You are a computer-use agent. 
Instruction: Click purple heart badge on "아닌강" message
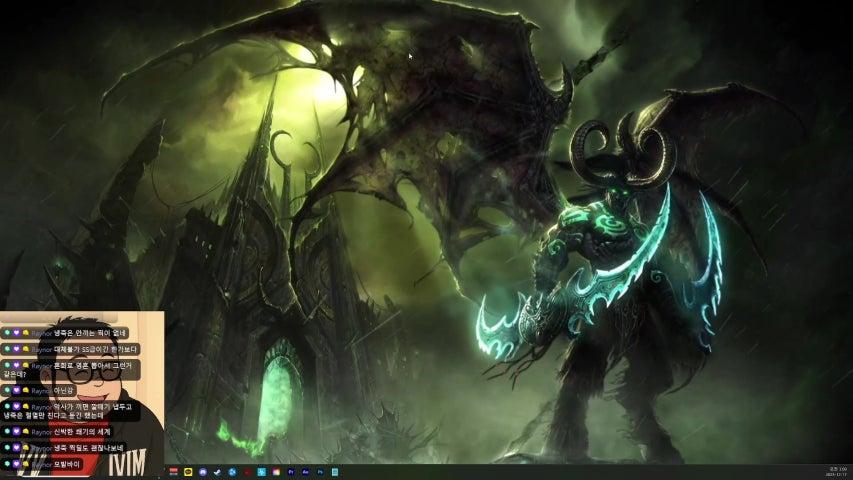pos(16,390)
